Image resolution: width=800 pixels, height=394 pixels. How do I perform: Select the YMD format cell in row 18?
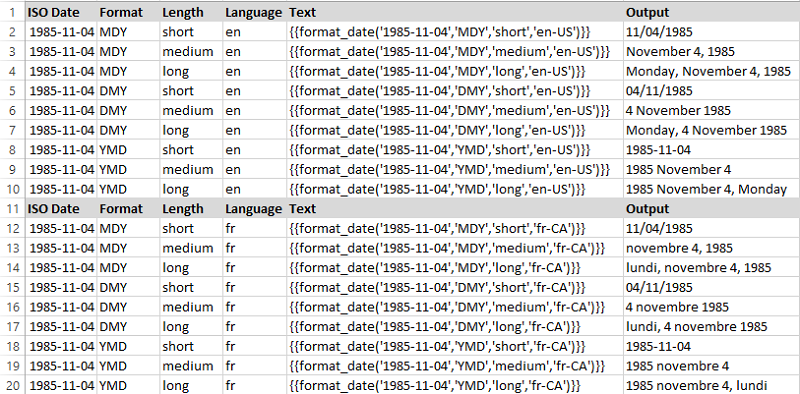tap(128, 346)
